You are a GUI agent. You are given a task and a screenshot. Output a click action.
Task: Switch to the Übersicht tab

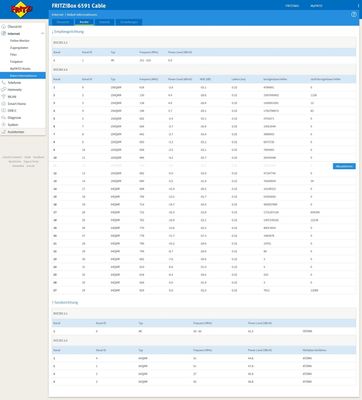click(x=63, y=22)
